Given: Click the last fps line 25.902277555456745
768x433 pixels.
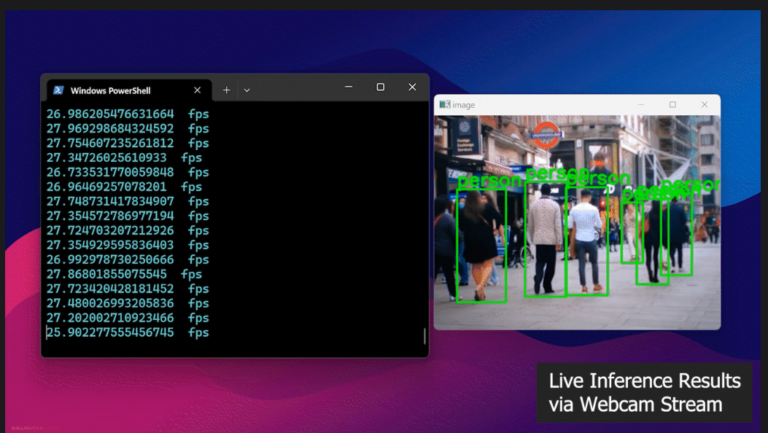Looking at the screenshot, I should coord(110,332).
